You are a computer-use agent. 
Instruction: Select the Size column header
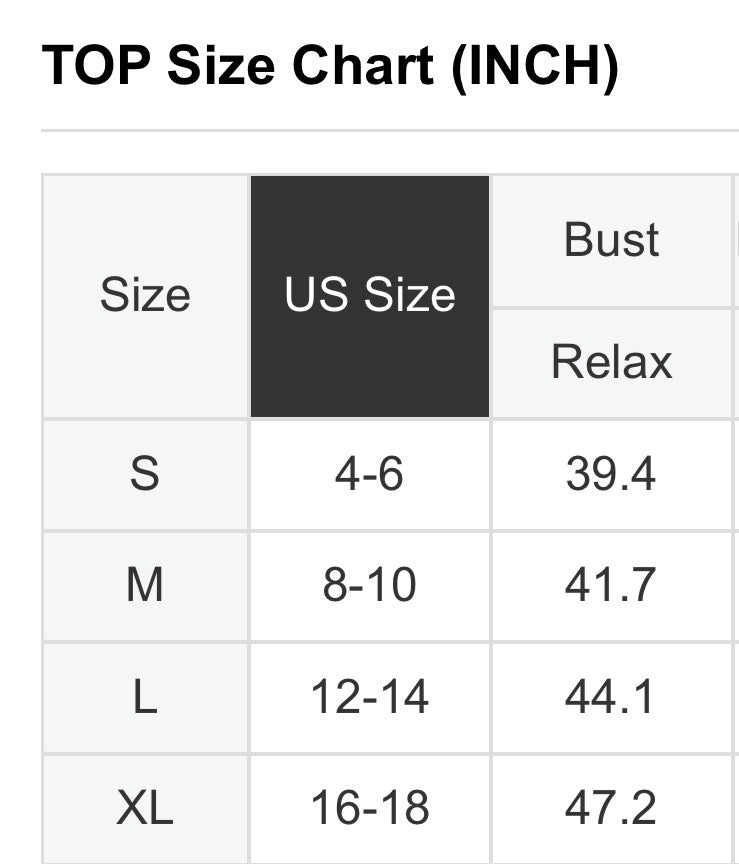145,296
